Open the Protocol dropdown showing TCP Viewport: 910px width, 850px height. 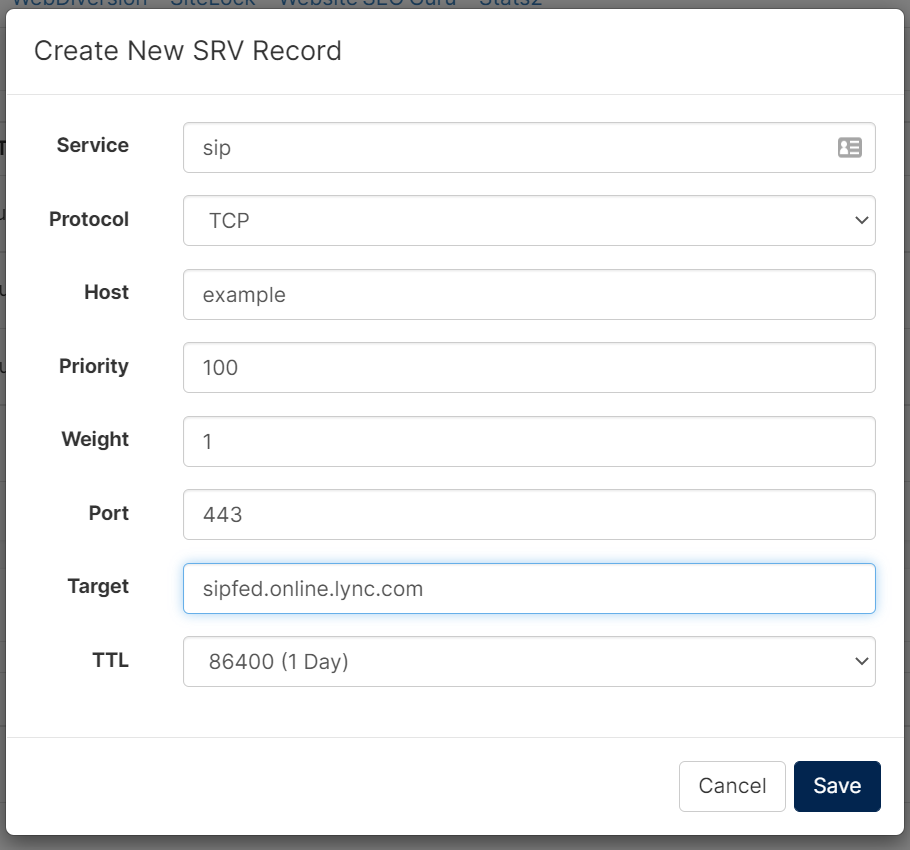529,220
